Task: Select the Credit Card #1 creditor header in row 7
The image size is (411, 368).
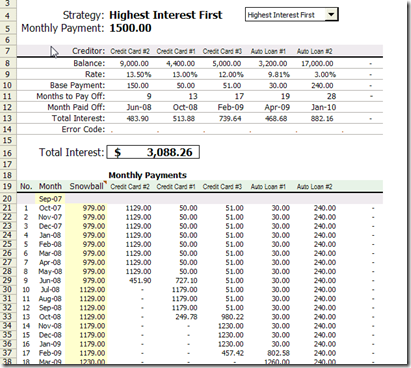Action: coord(176,51)
